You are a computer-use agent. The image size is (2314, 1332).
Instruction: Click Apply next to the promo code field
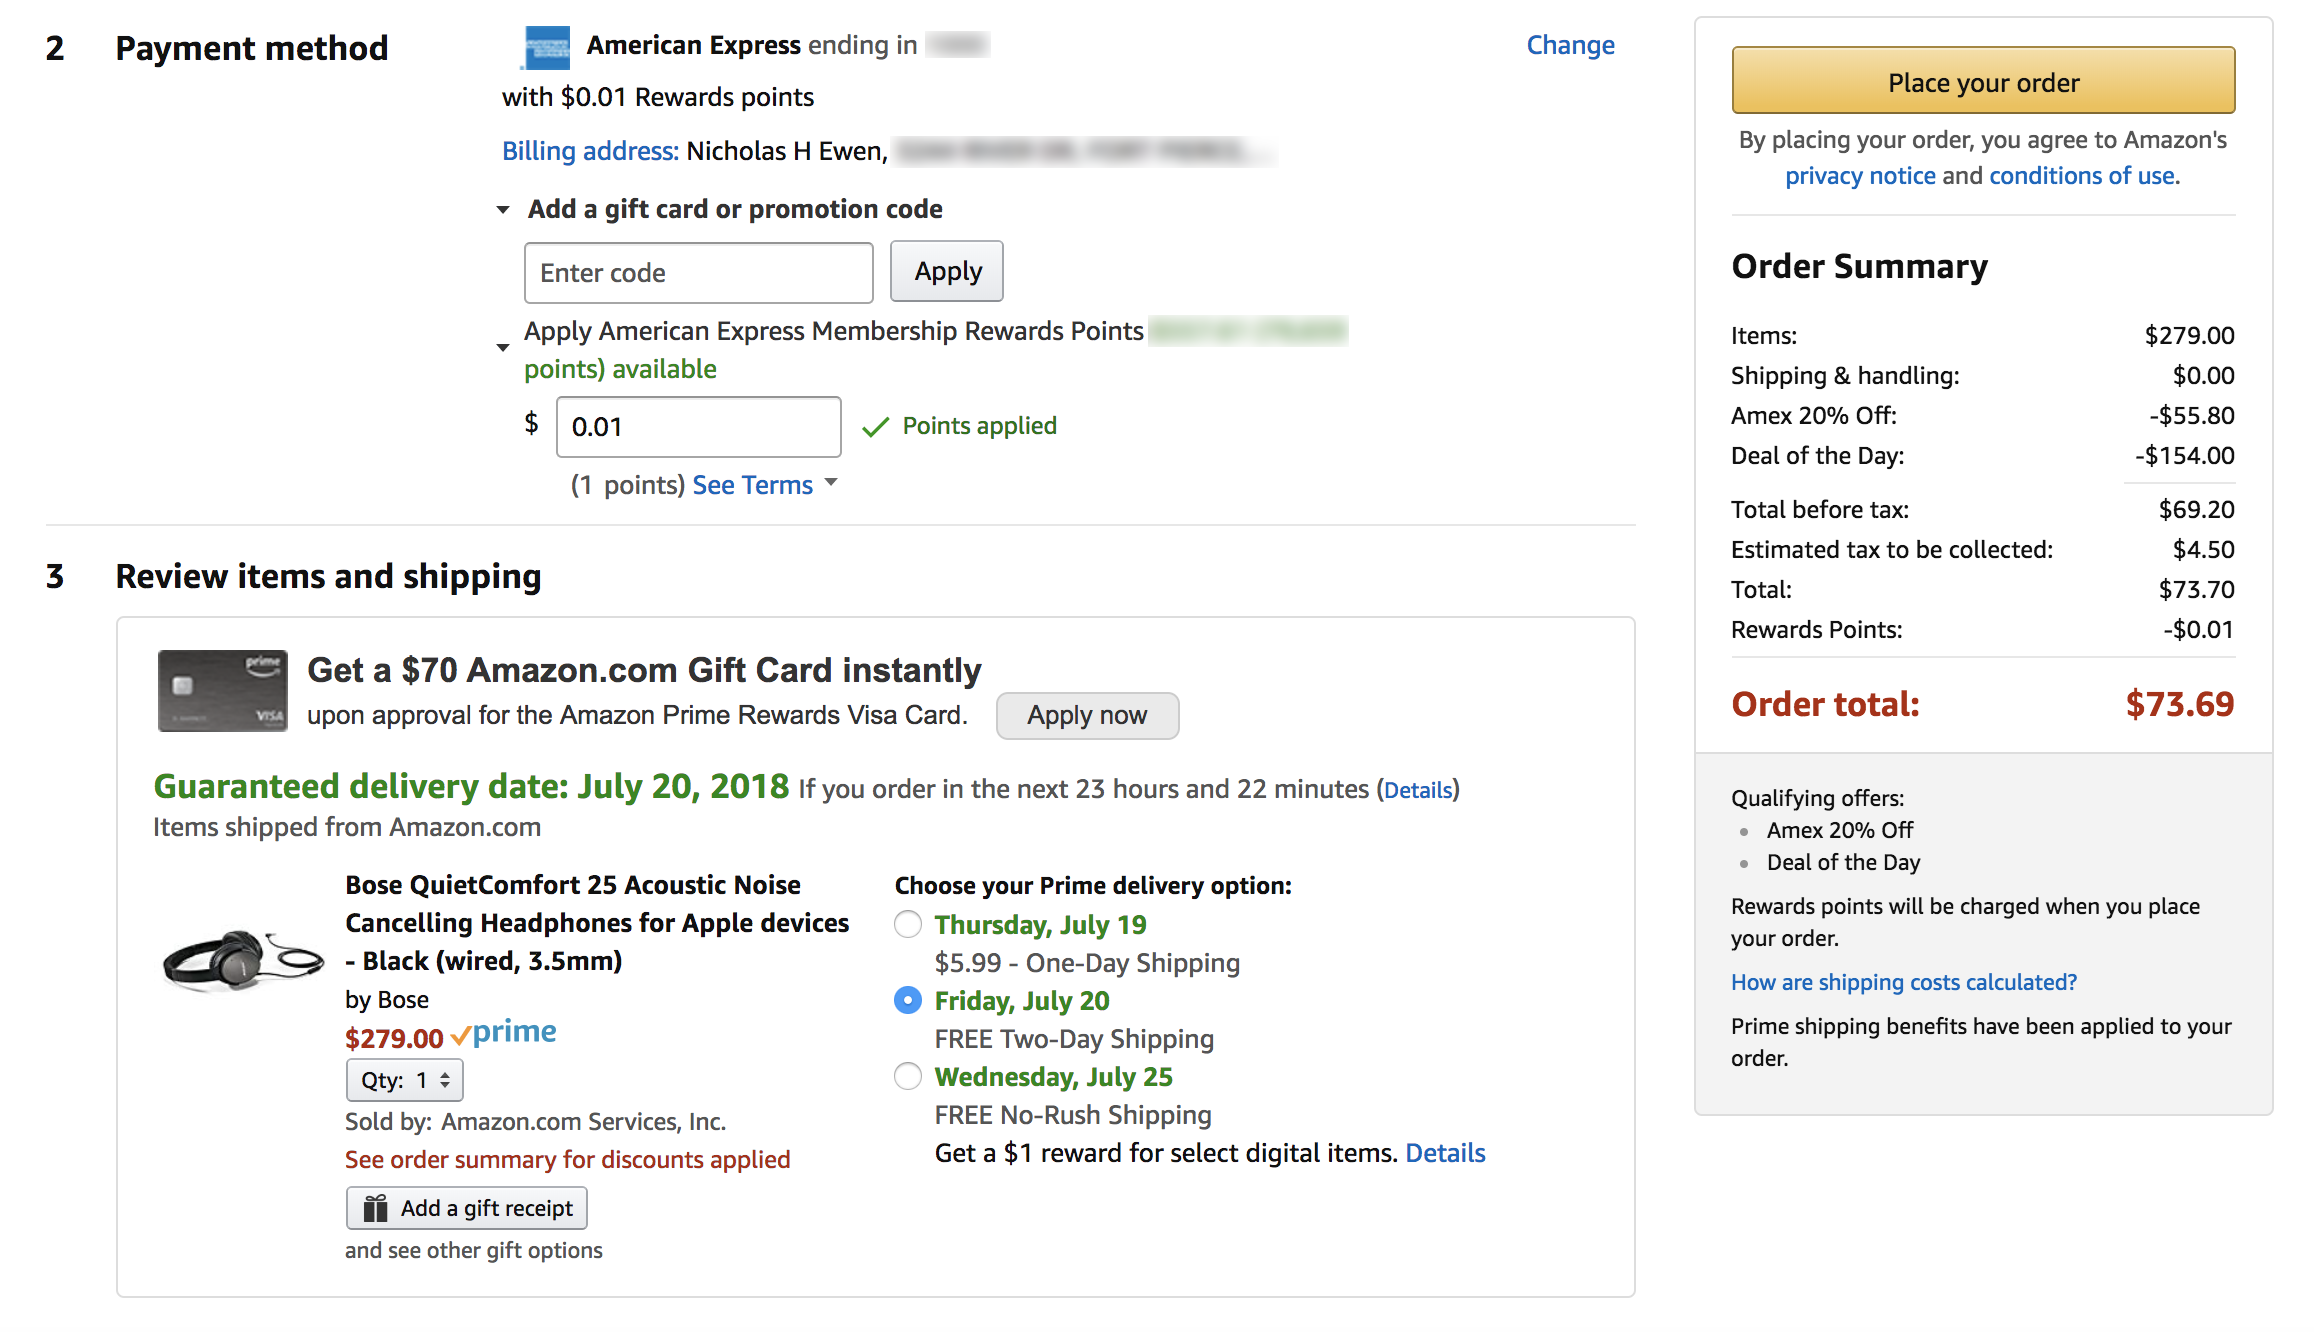point(946,272)
